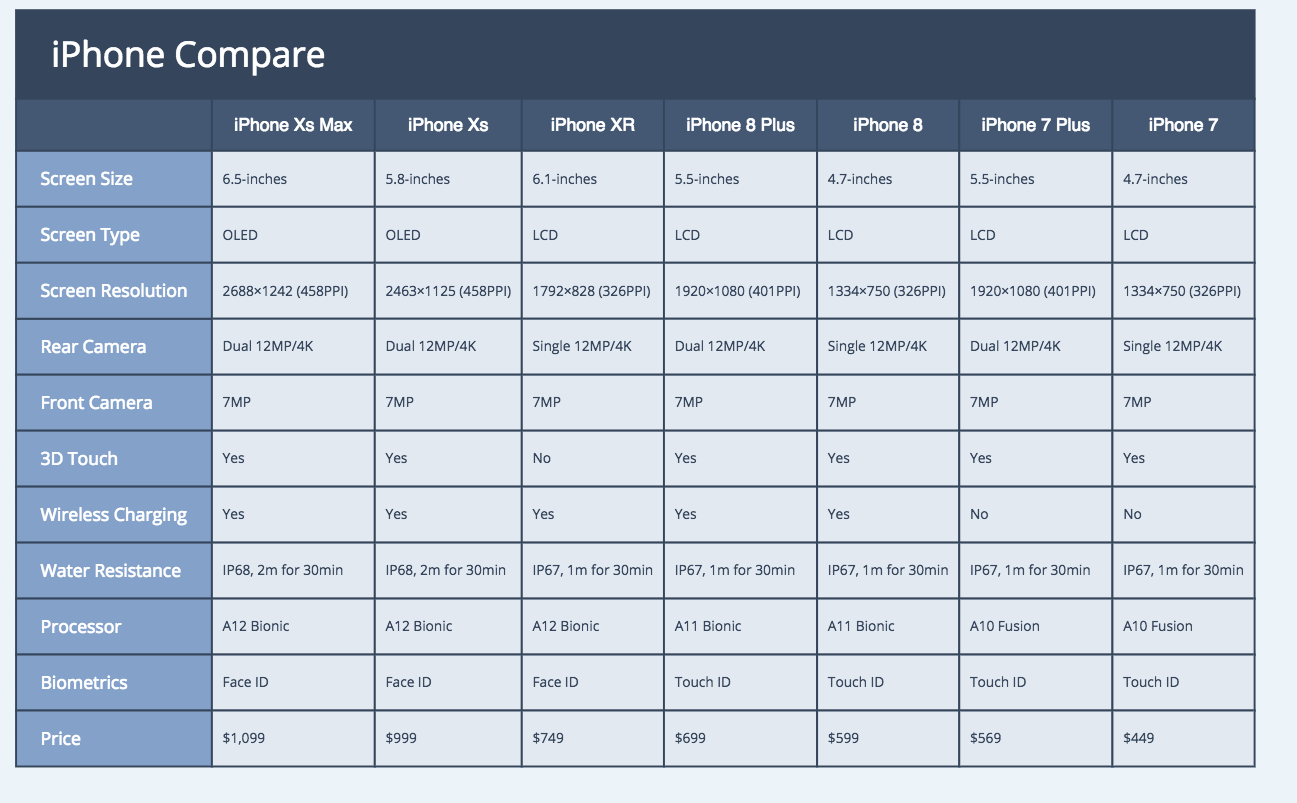Select the A11 Bionic cell for iPhone 8
This screenshot has height=803, width=1297.
tap(861, 627)
